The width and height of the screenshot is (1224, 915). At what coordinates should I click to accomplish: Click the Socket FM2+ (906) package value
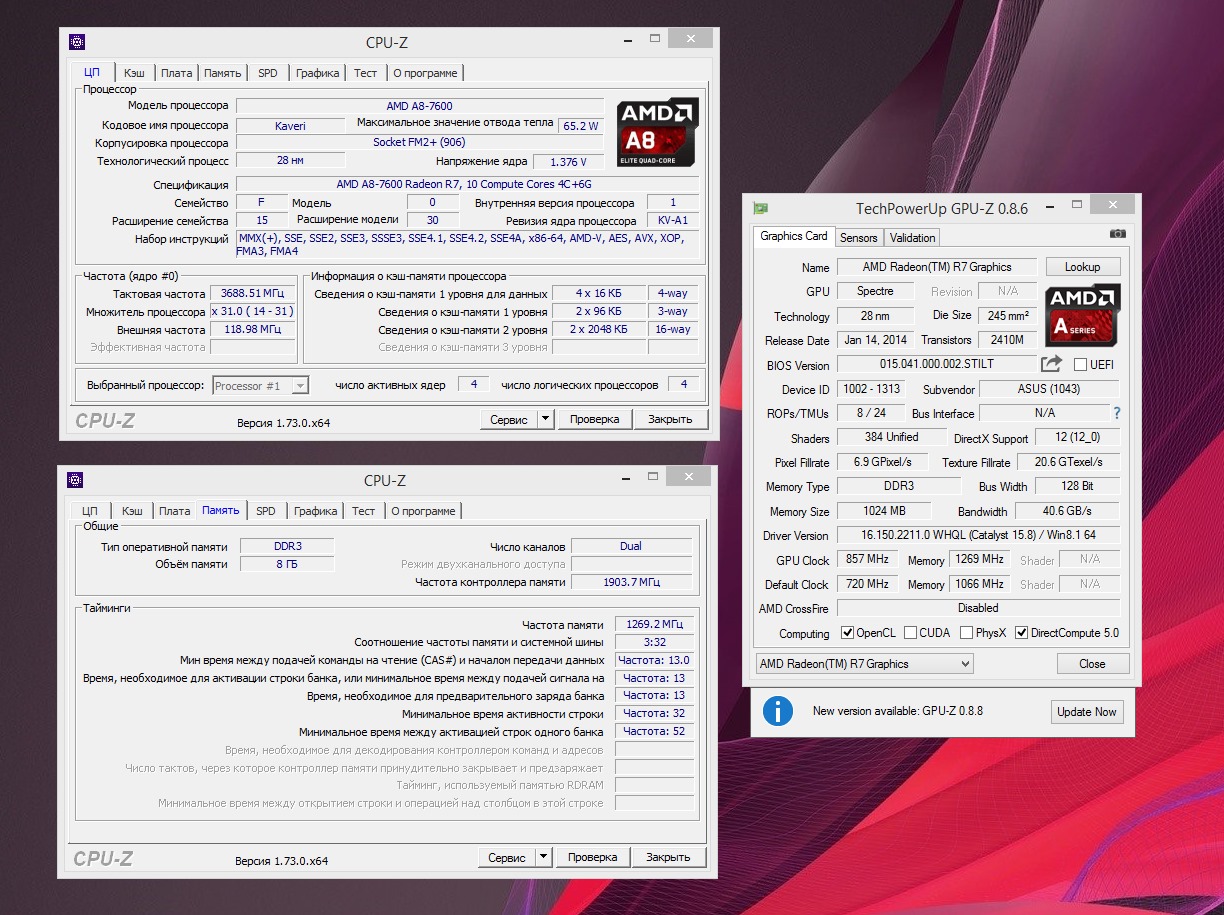420,142
